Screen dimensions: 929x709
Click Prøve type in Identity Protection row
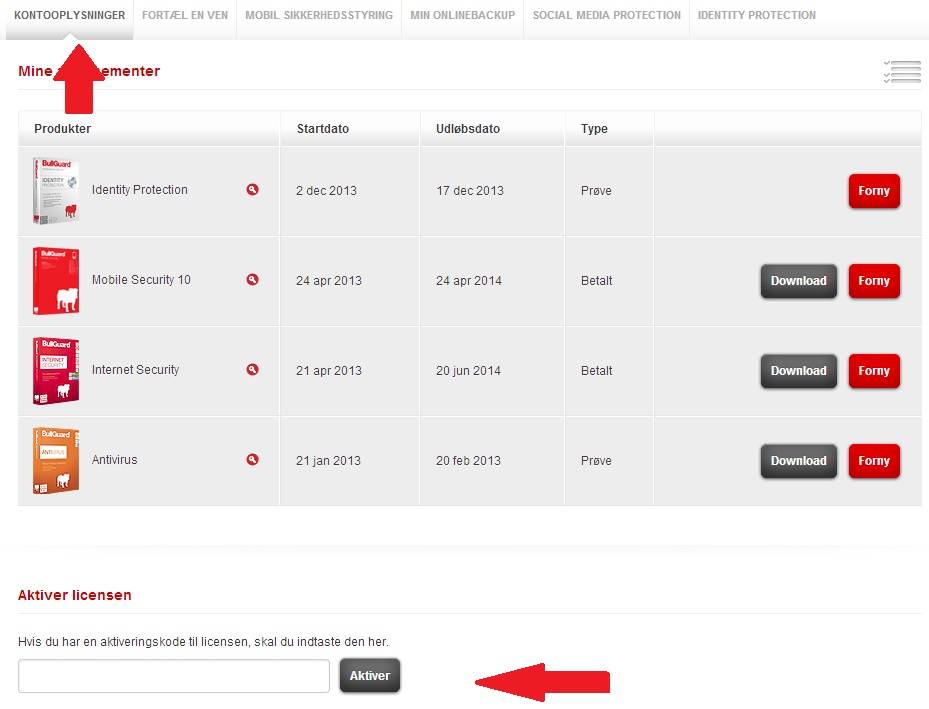pyautogui.click(x=596, y=191)
